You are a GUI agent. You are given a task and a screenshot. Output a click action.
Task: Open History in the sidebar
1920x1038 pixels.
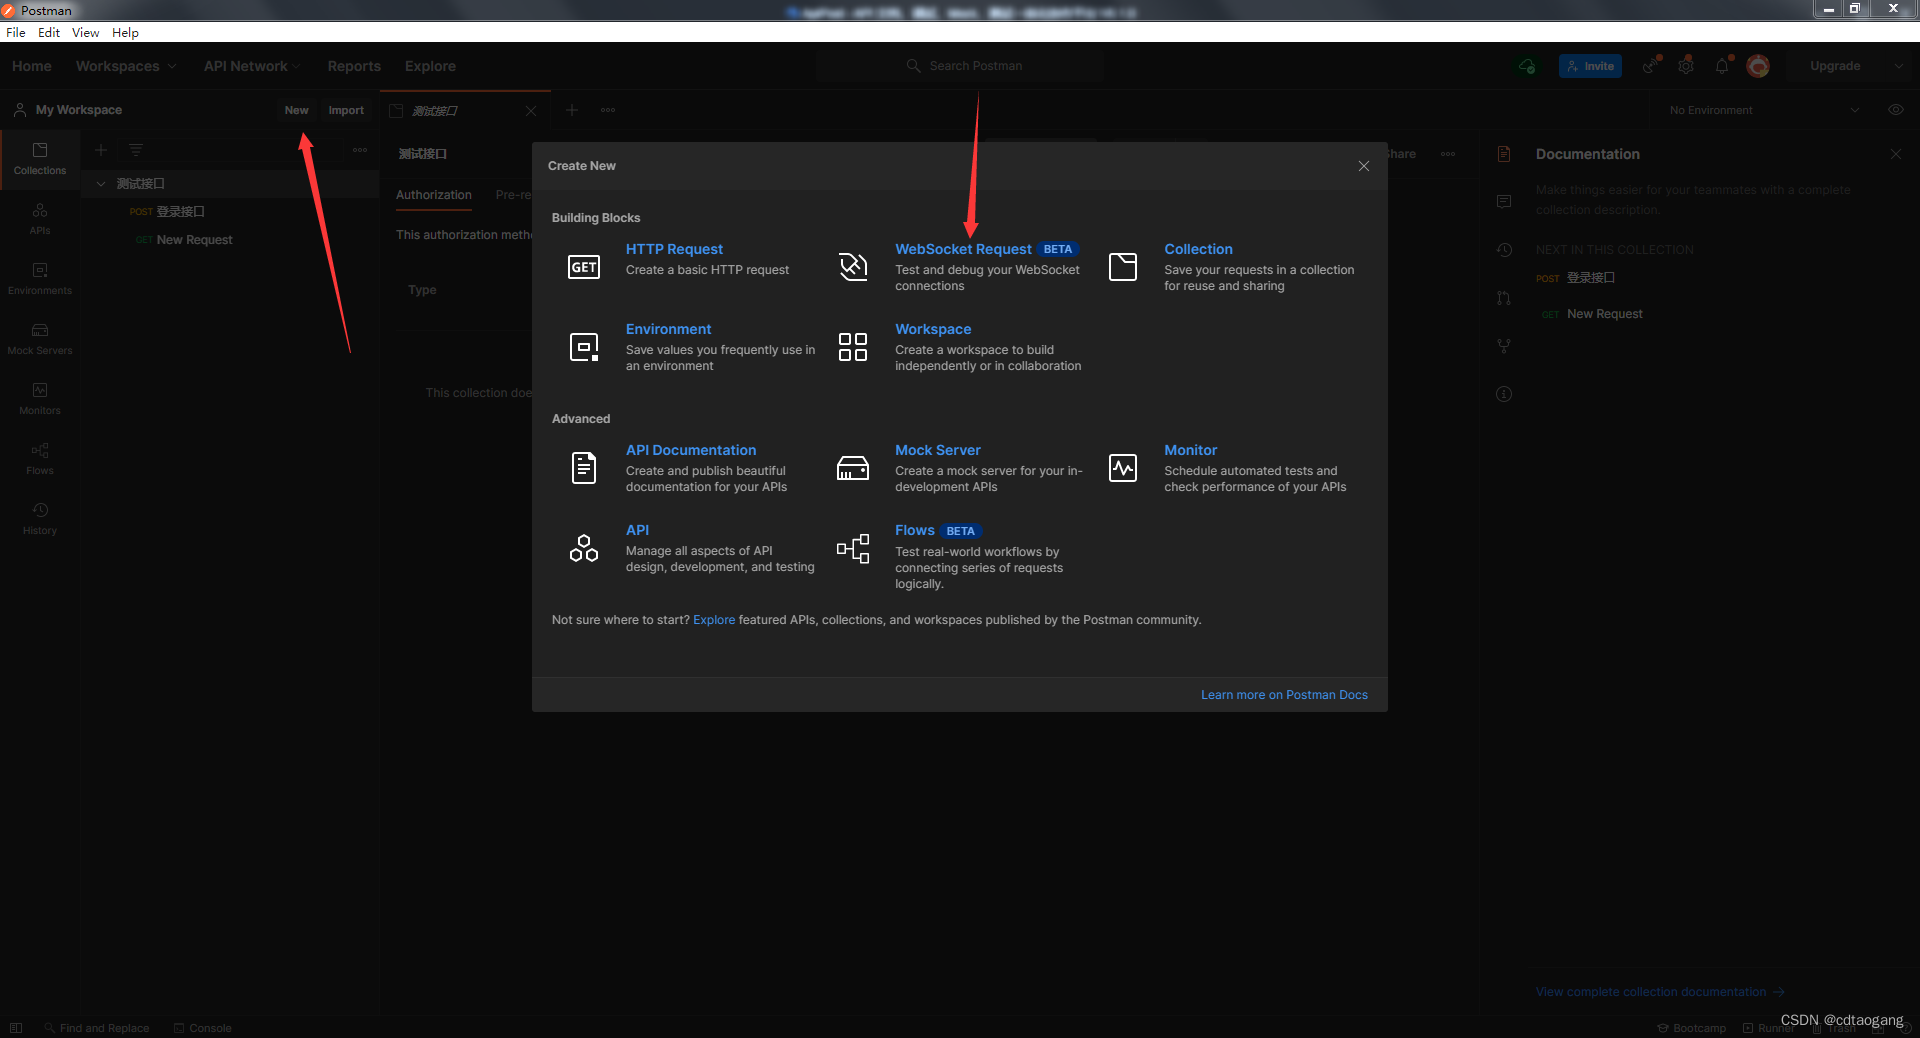pyautogui.click(x=40, y=519)
